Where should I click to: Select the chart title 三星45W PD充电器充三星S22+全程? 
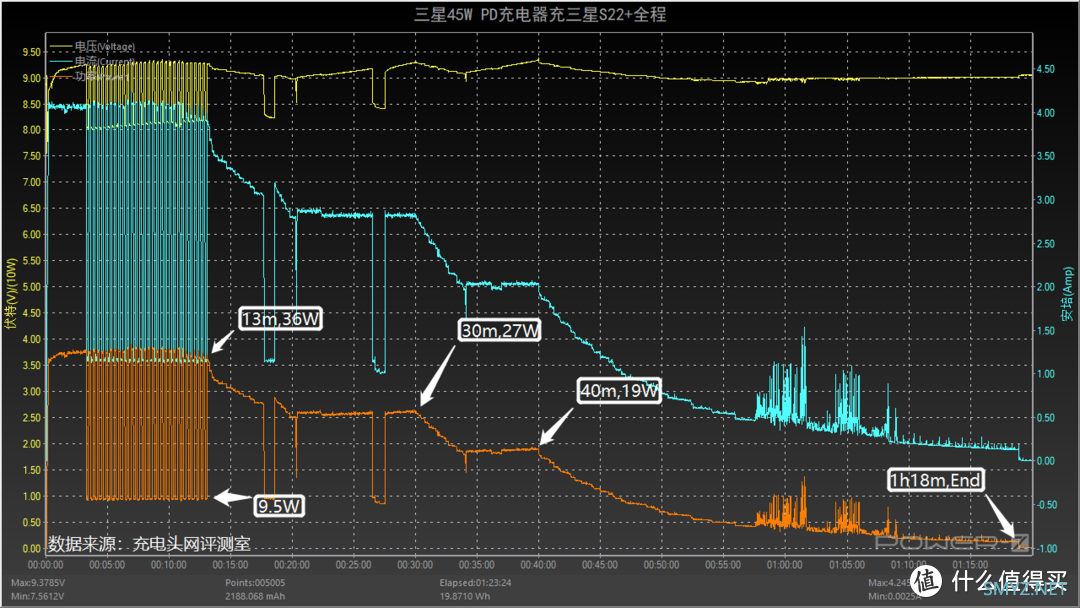(x=540, y=14)
